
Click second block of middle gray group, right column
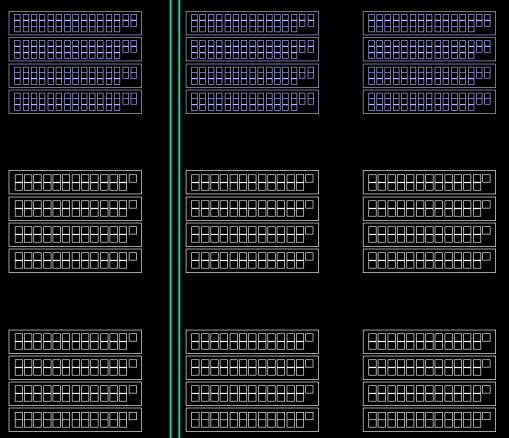[x=429, y=209]
